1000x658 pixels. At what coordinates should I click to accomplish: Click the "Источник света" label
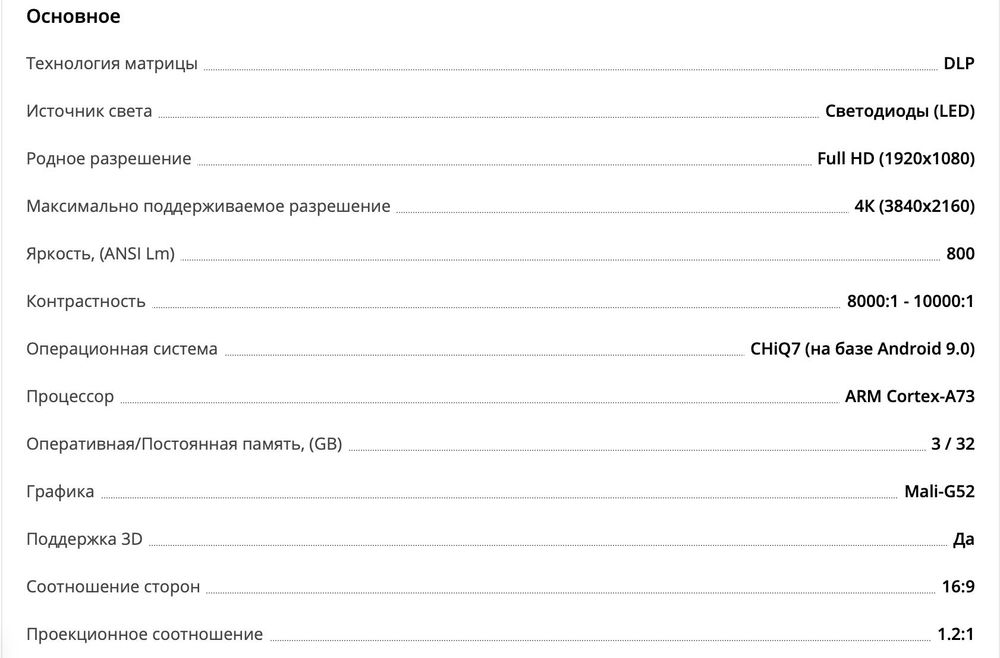[x=89, y=111]
